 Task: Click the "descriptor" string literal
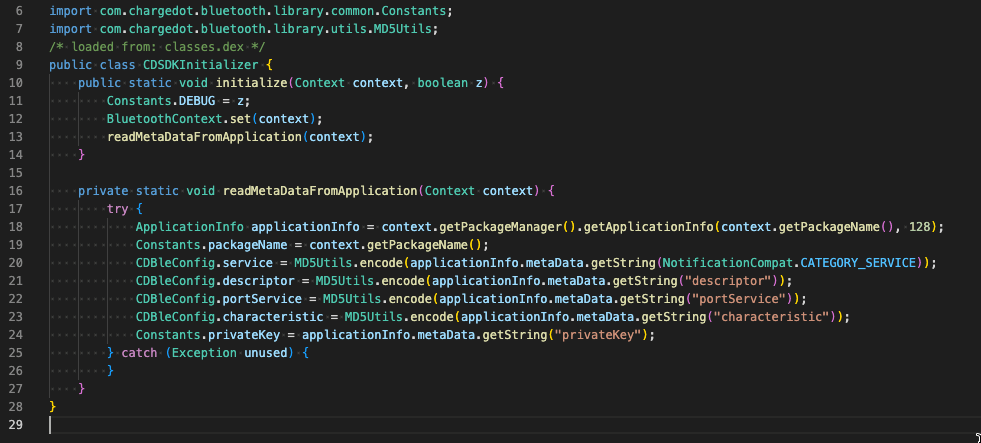point(728,281)
